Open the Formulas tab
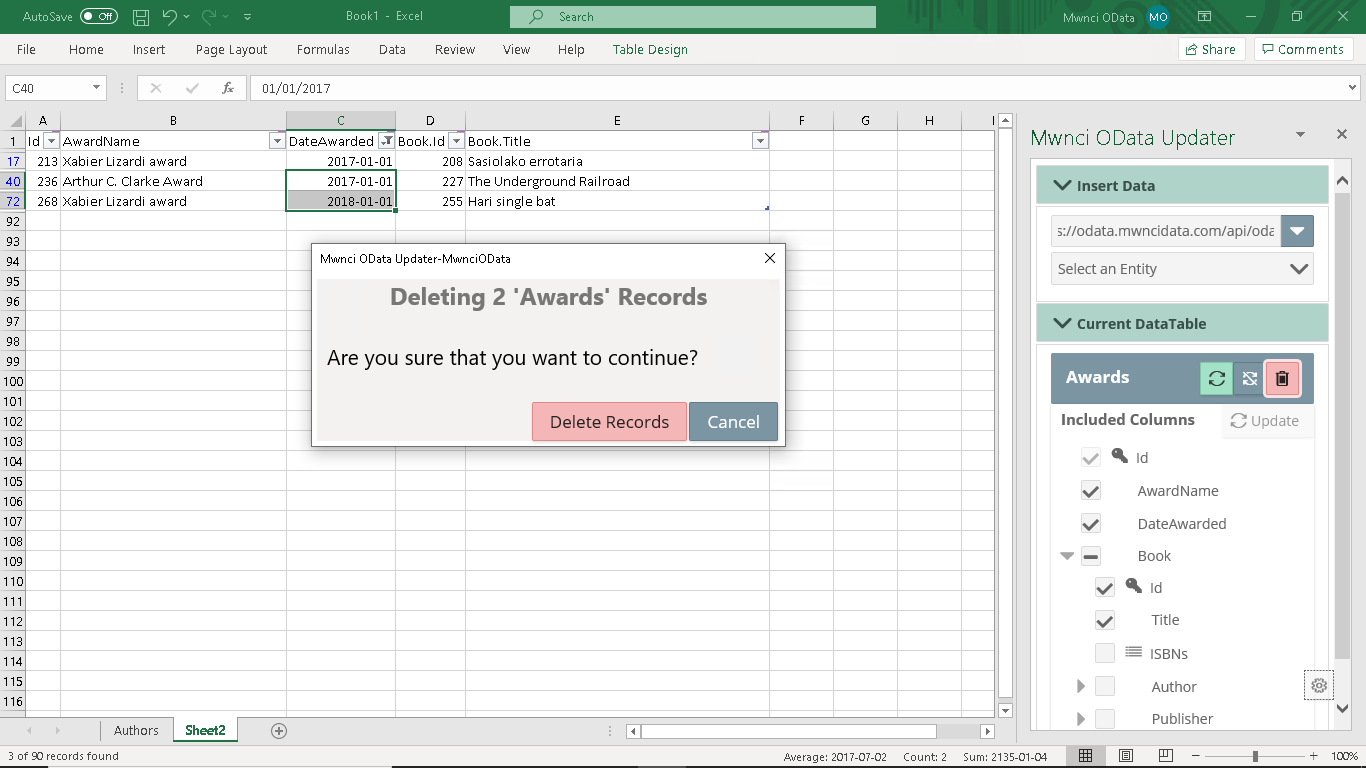1366x768 pixels. pos(323,49)
